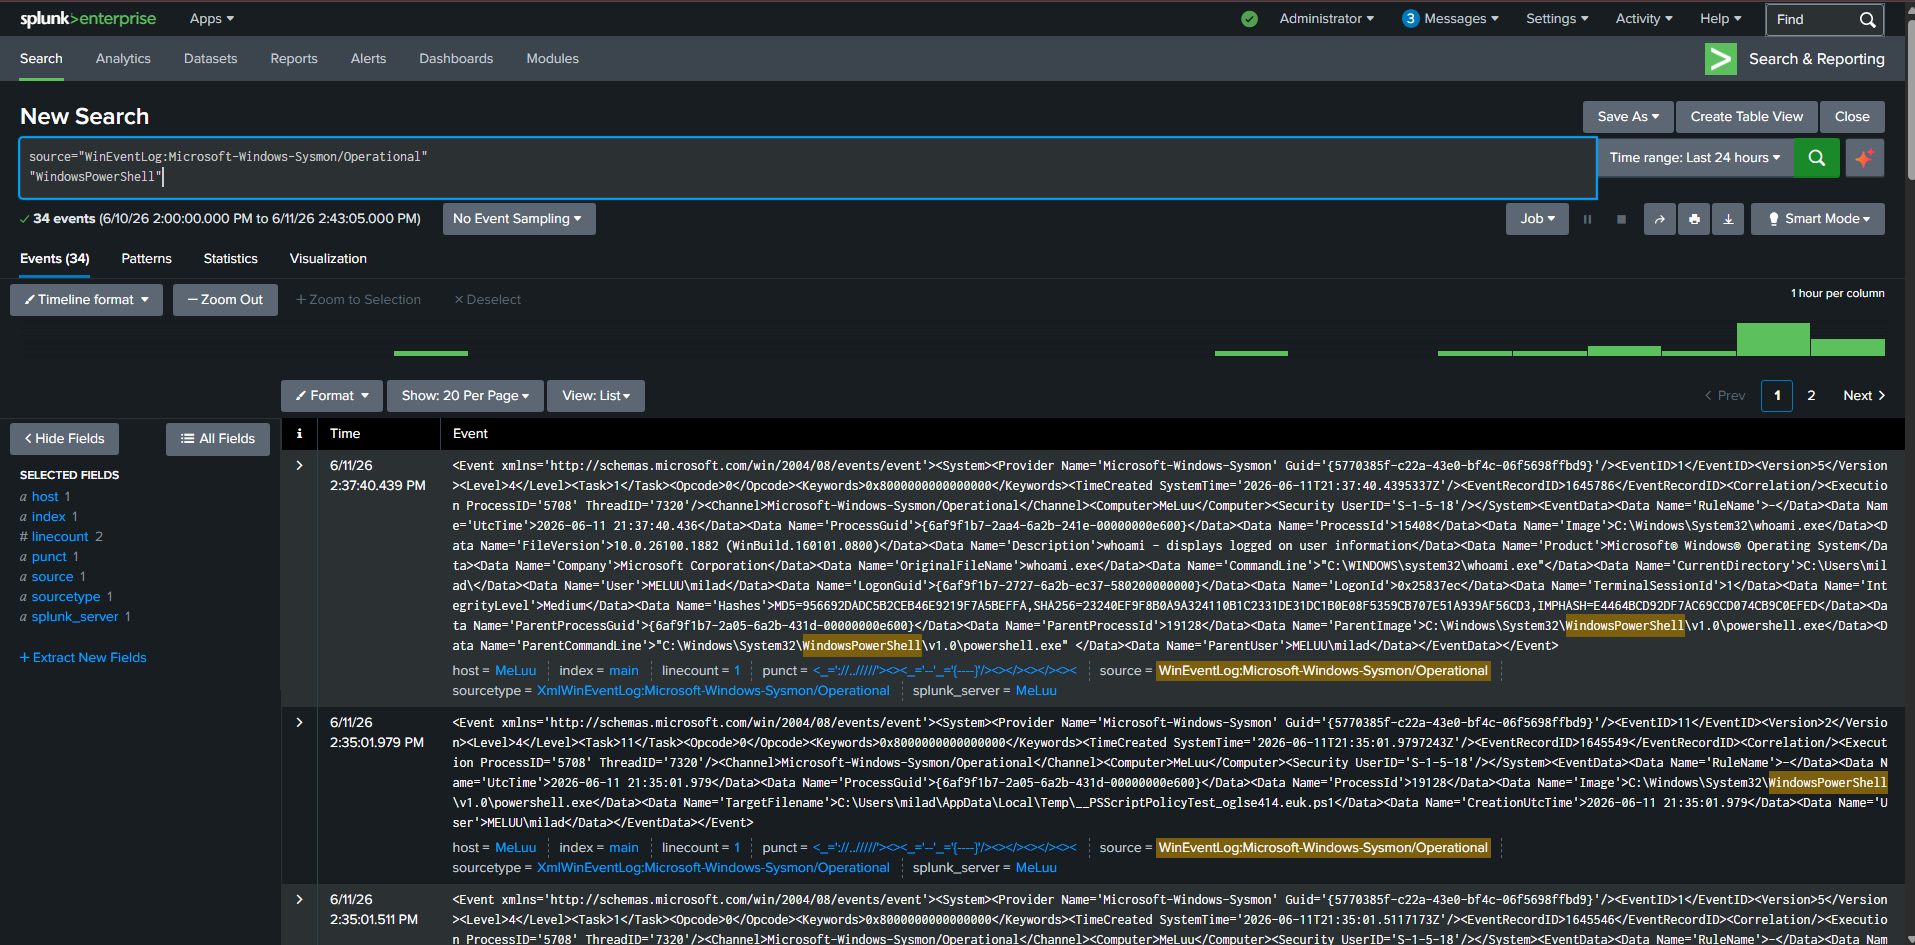
Task: Click the Search & Reporting app icon
Action: pyautogui.click(x=1720, y=59)
